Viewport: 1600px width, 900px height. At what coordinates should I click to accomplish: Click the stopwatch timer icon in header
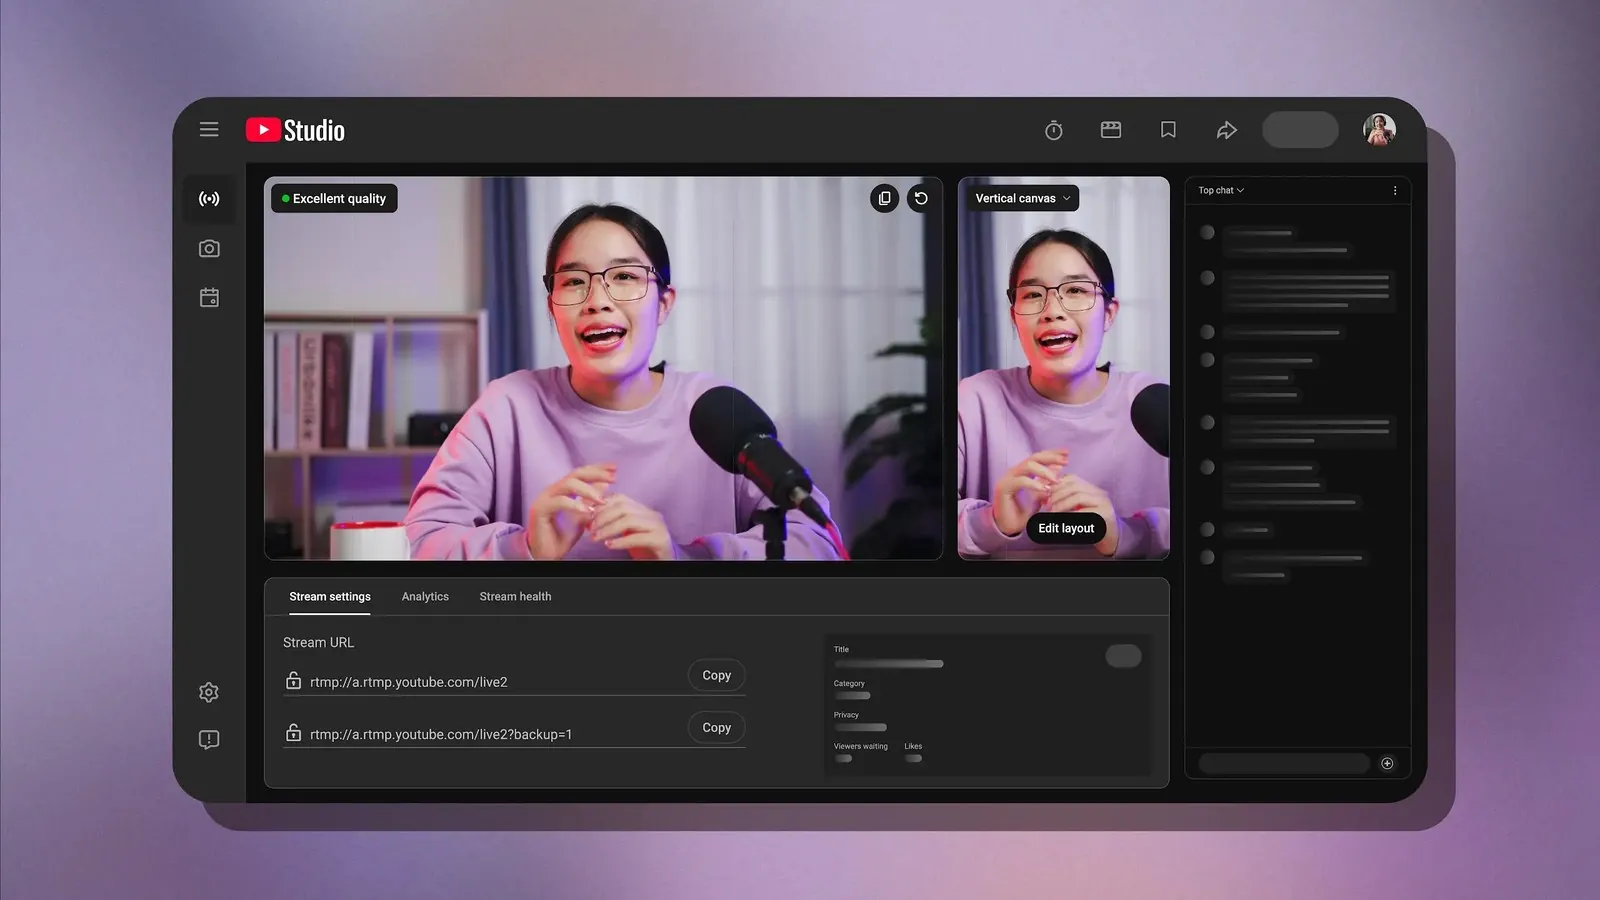pyautogui.click(x=1054, y=130)
